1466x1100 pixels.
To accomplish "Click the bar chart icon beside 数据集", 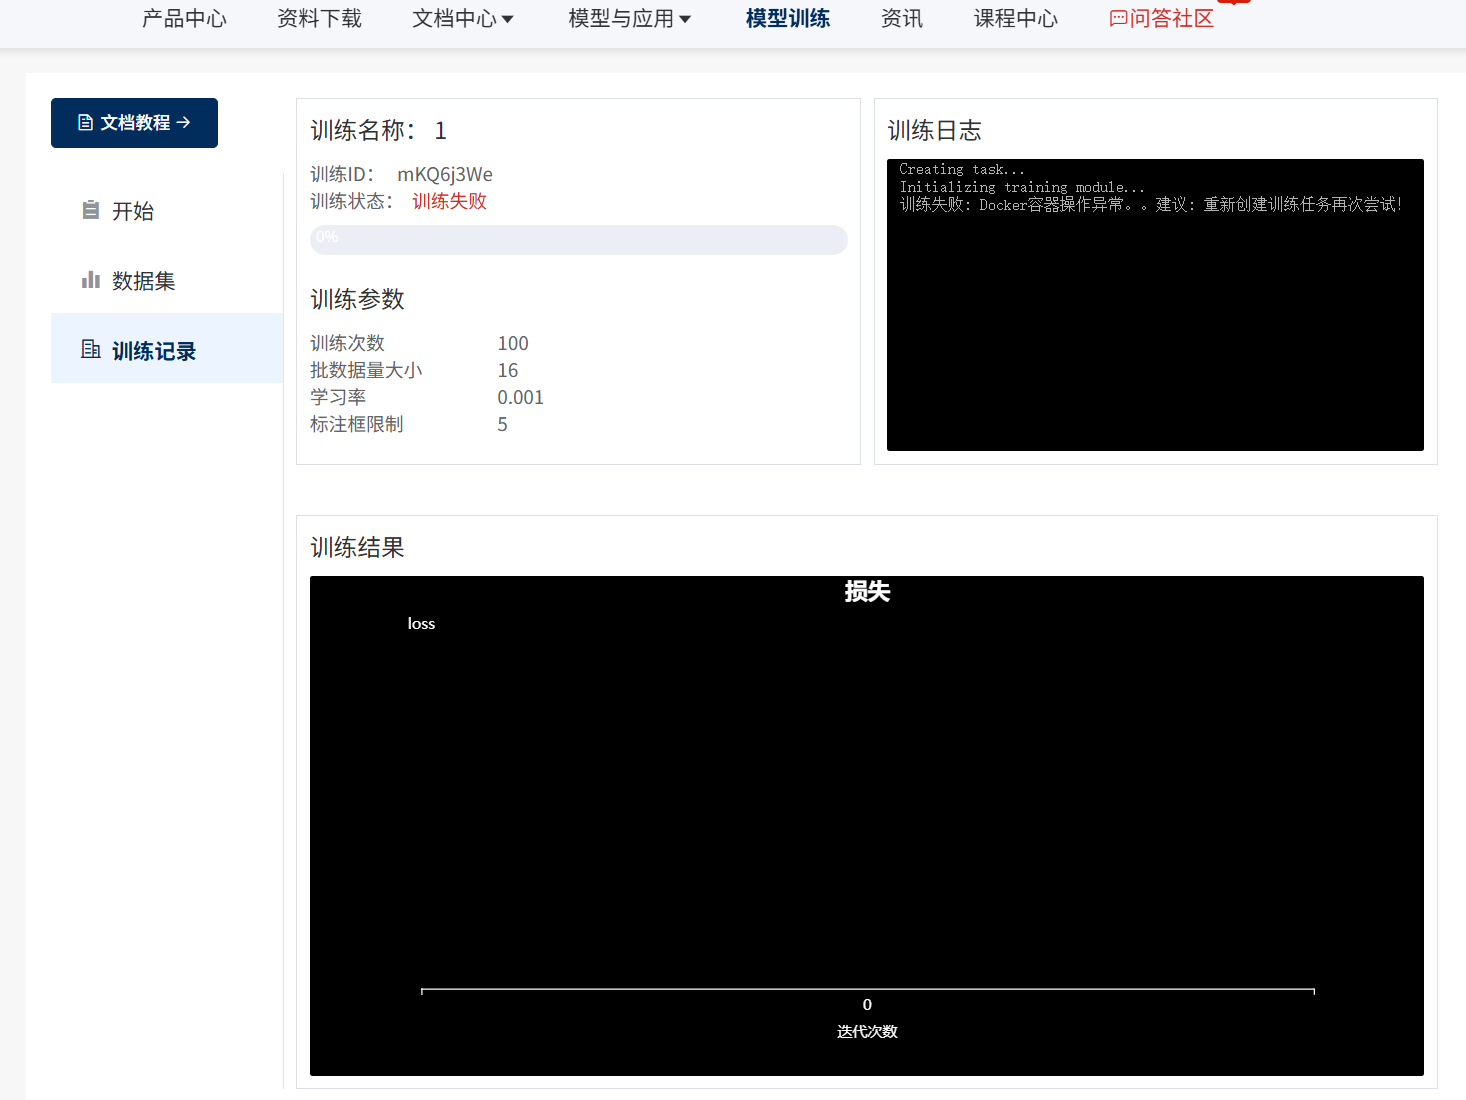I will (91, 280).
